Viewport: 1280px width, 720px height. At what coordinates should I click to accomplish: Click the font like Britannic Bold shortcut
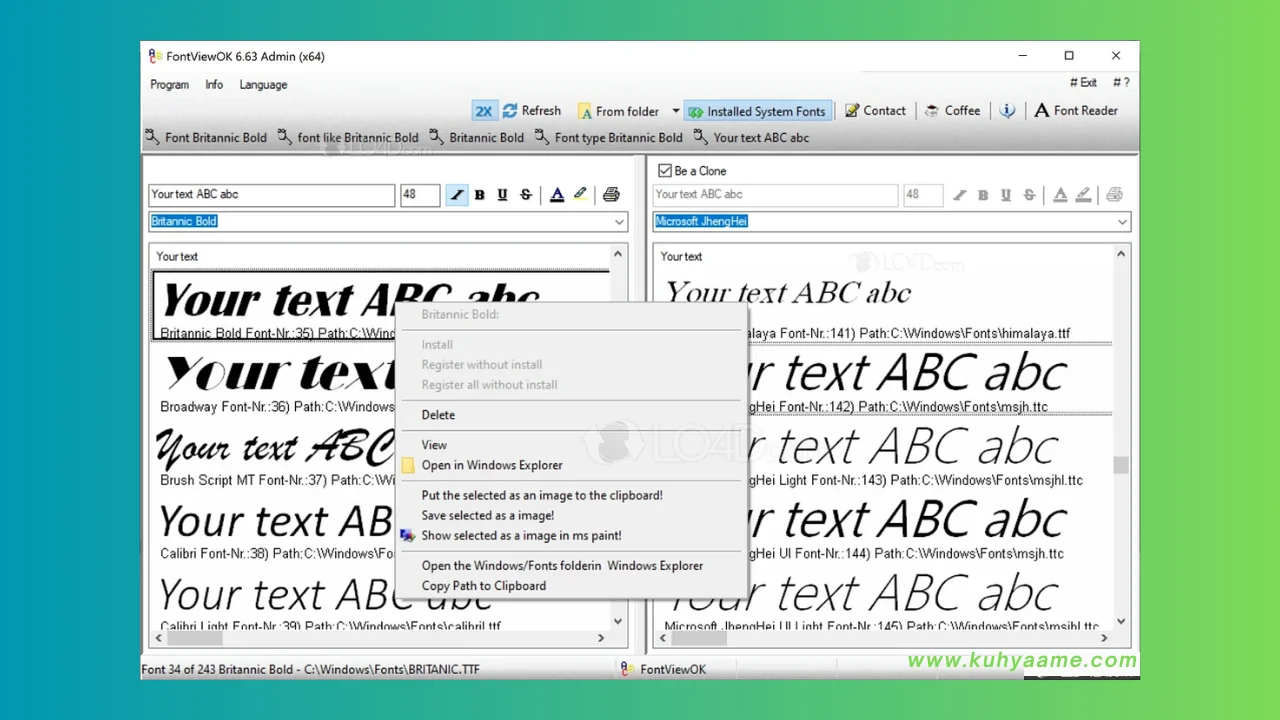click(x=348, y=137)
